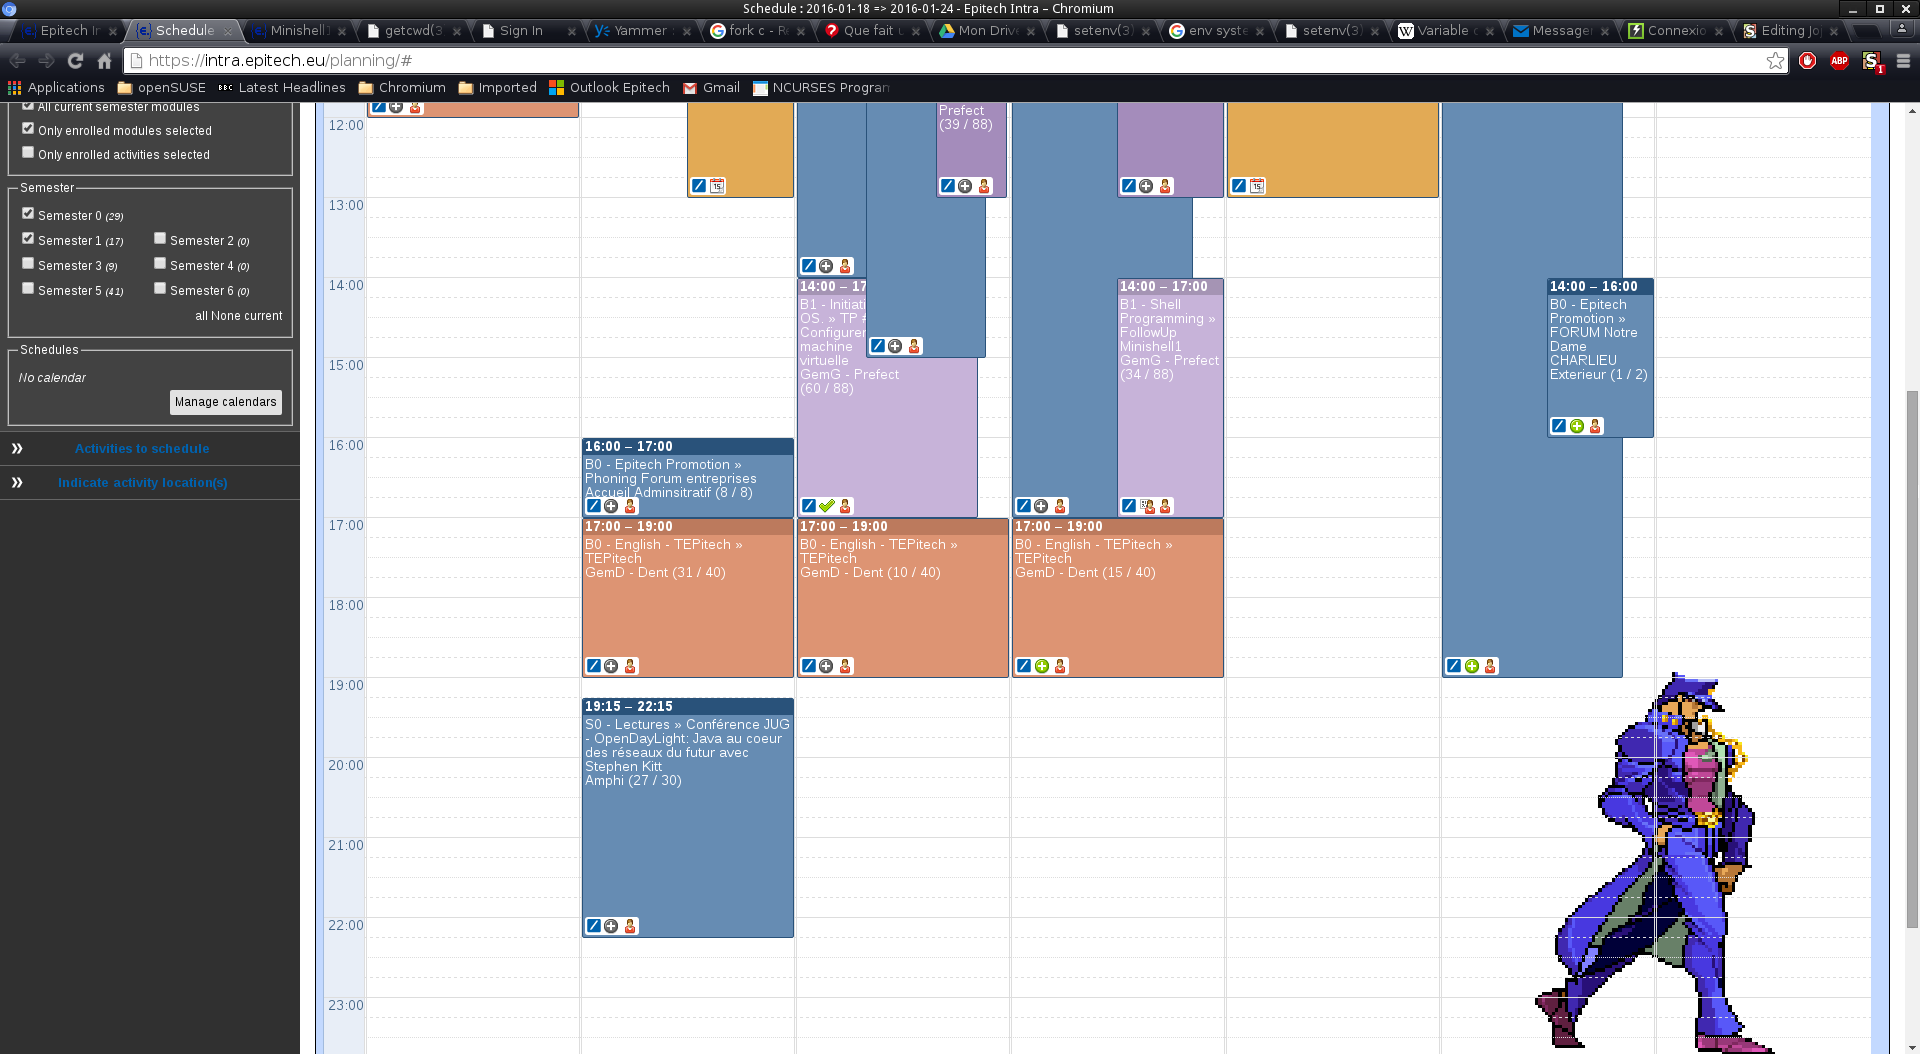
Task: Reload the page with the refresh icon
Action: [75, 61]
